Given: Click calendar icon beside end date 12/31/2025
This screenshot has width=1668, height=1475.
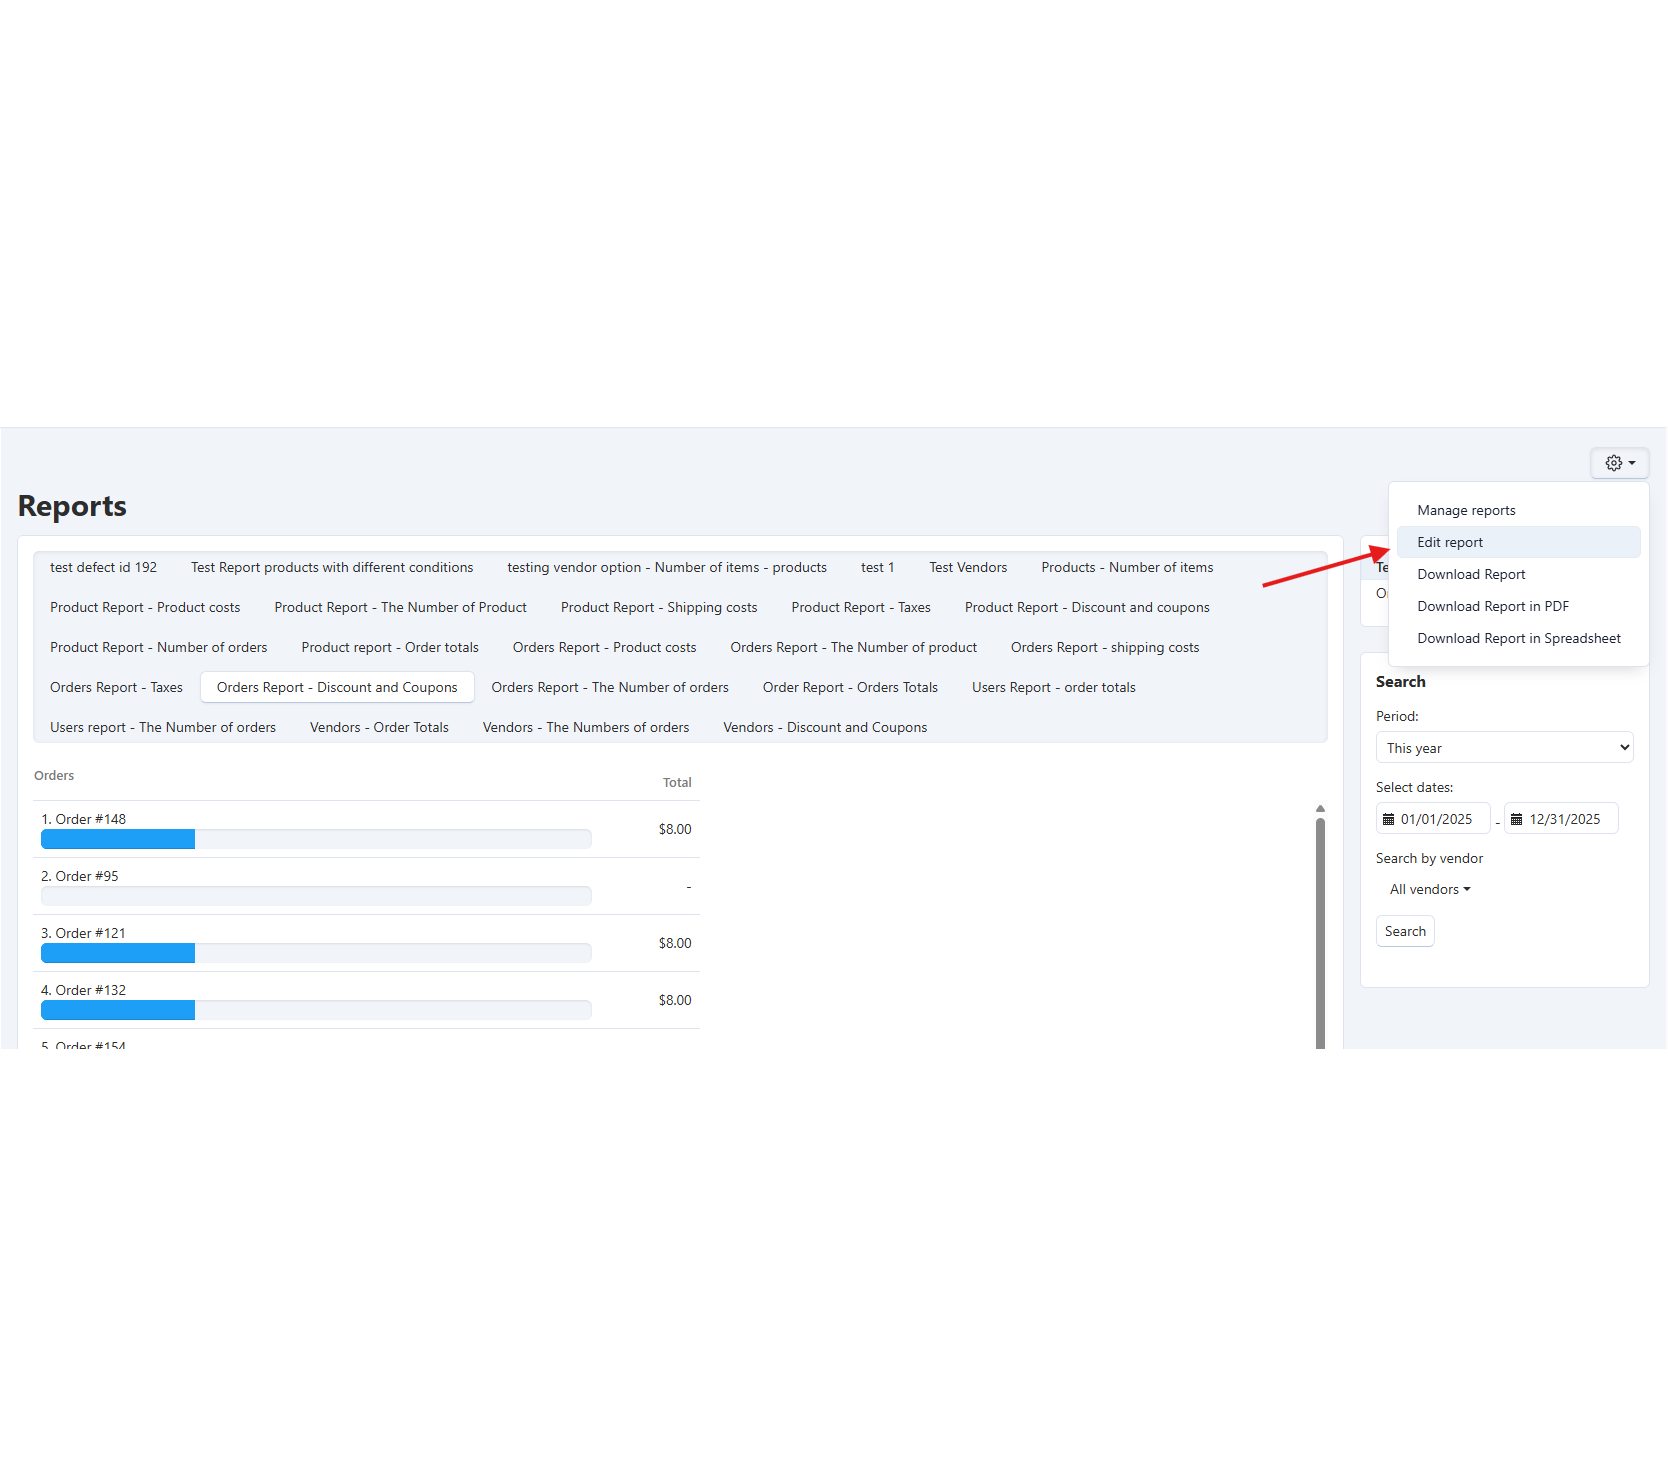Looking at the screenshot, I should (1516, 819).
